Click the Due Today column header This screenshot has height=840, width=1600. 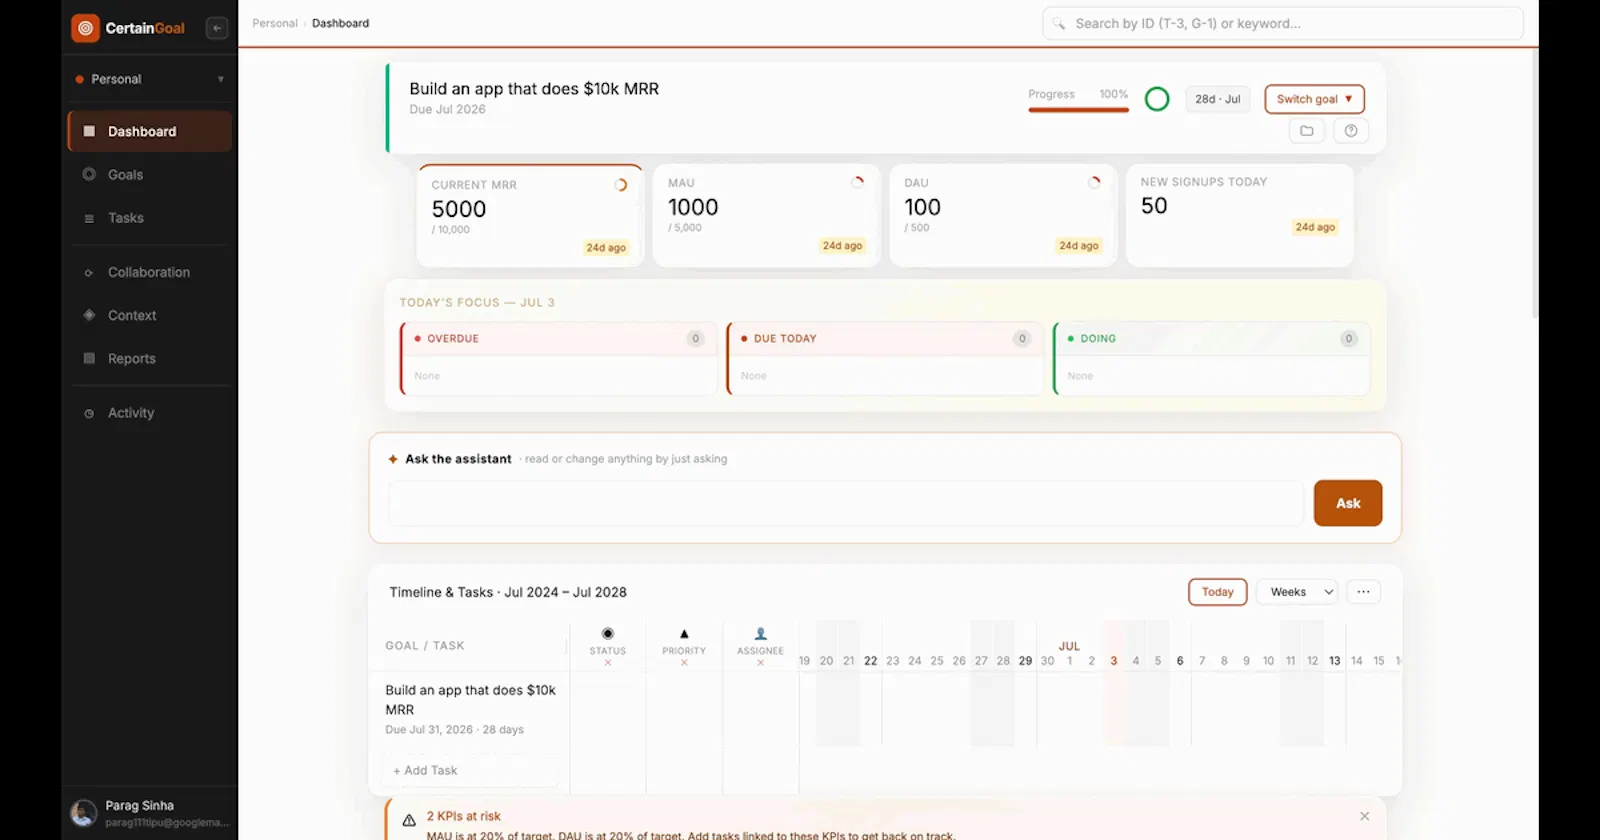(885, 339)
